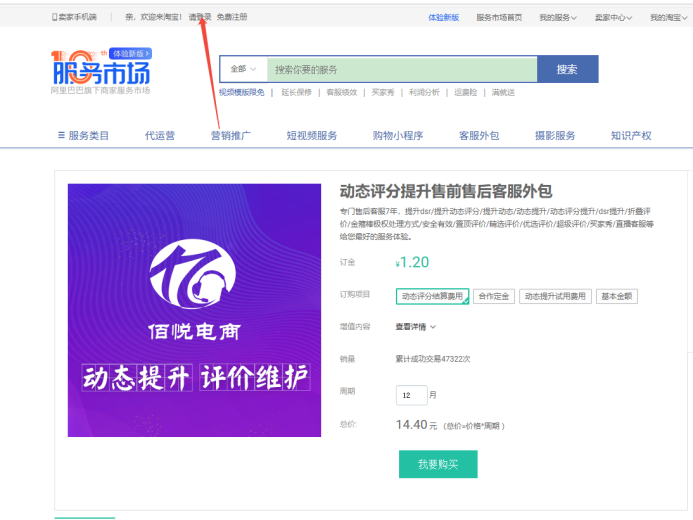Select the 摄影服务 nav tab

click(x=555, y=136)
